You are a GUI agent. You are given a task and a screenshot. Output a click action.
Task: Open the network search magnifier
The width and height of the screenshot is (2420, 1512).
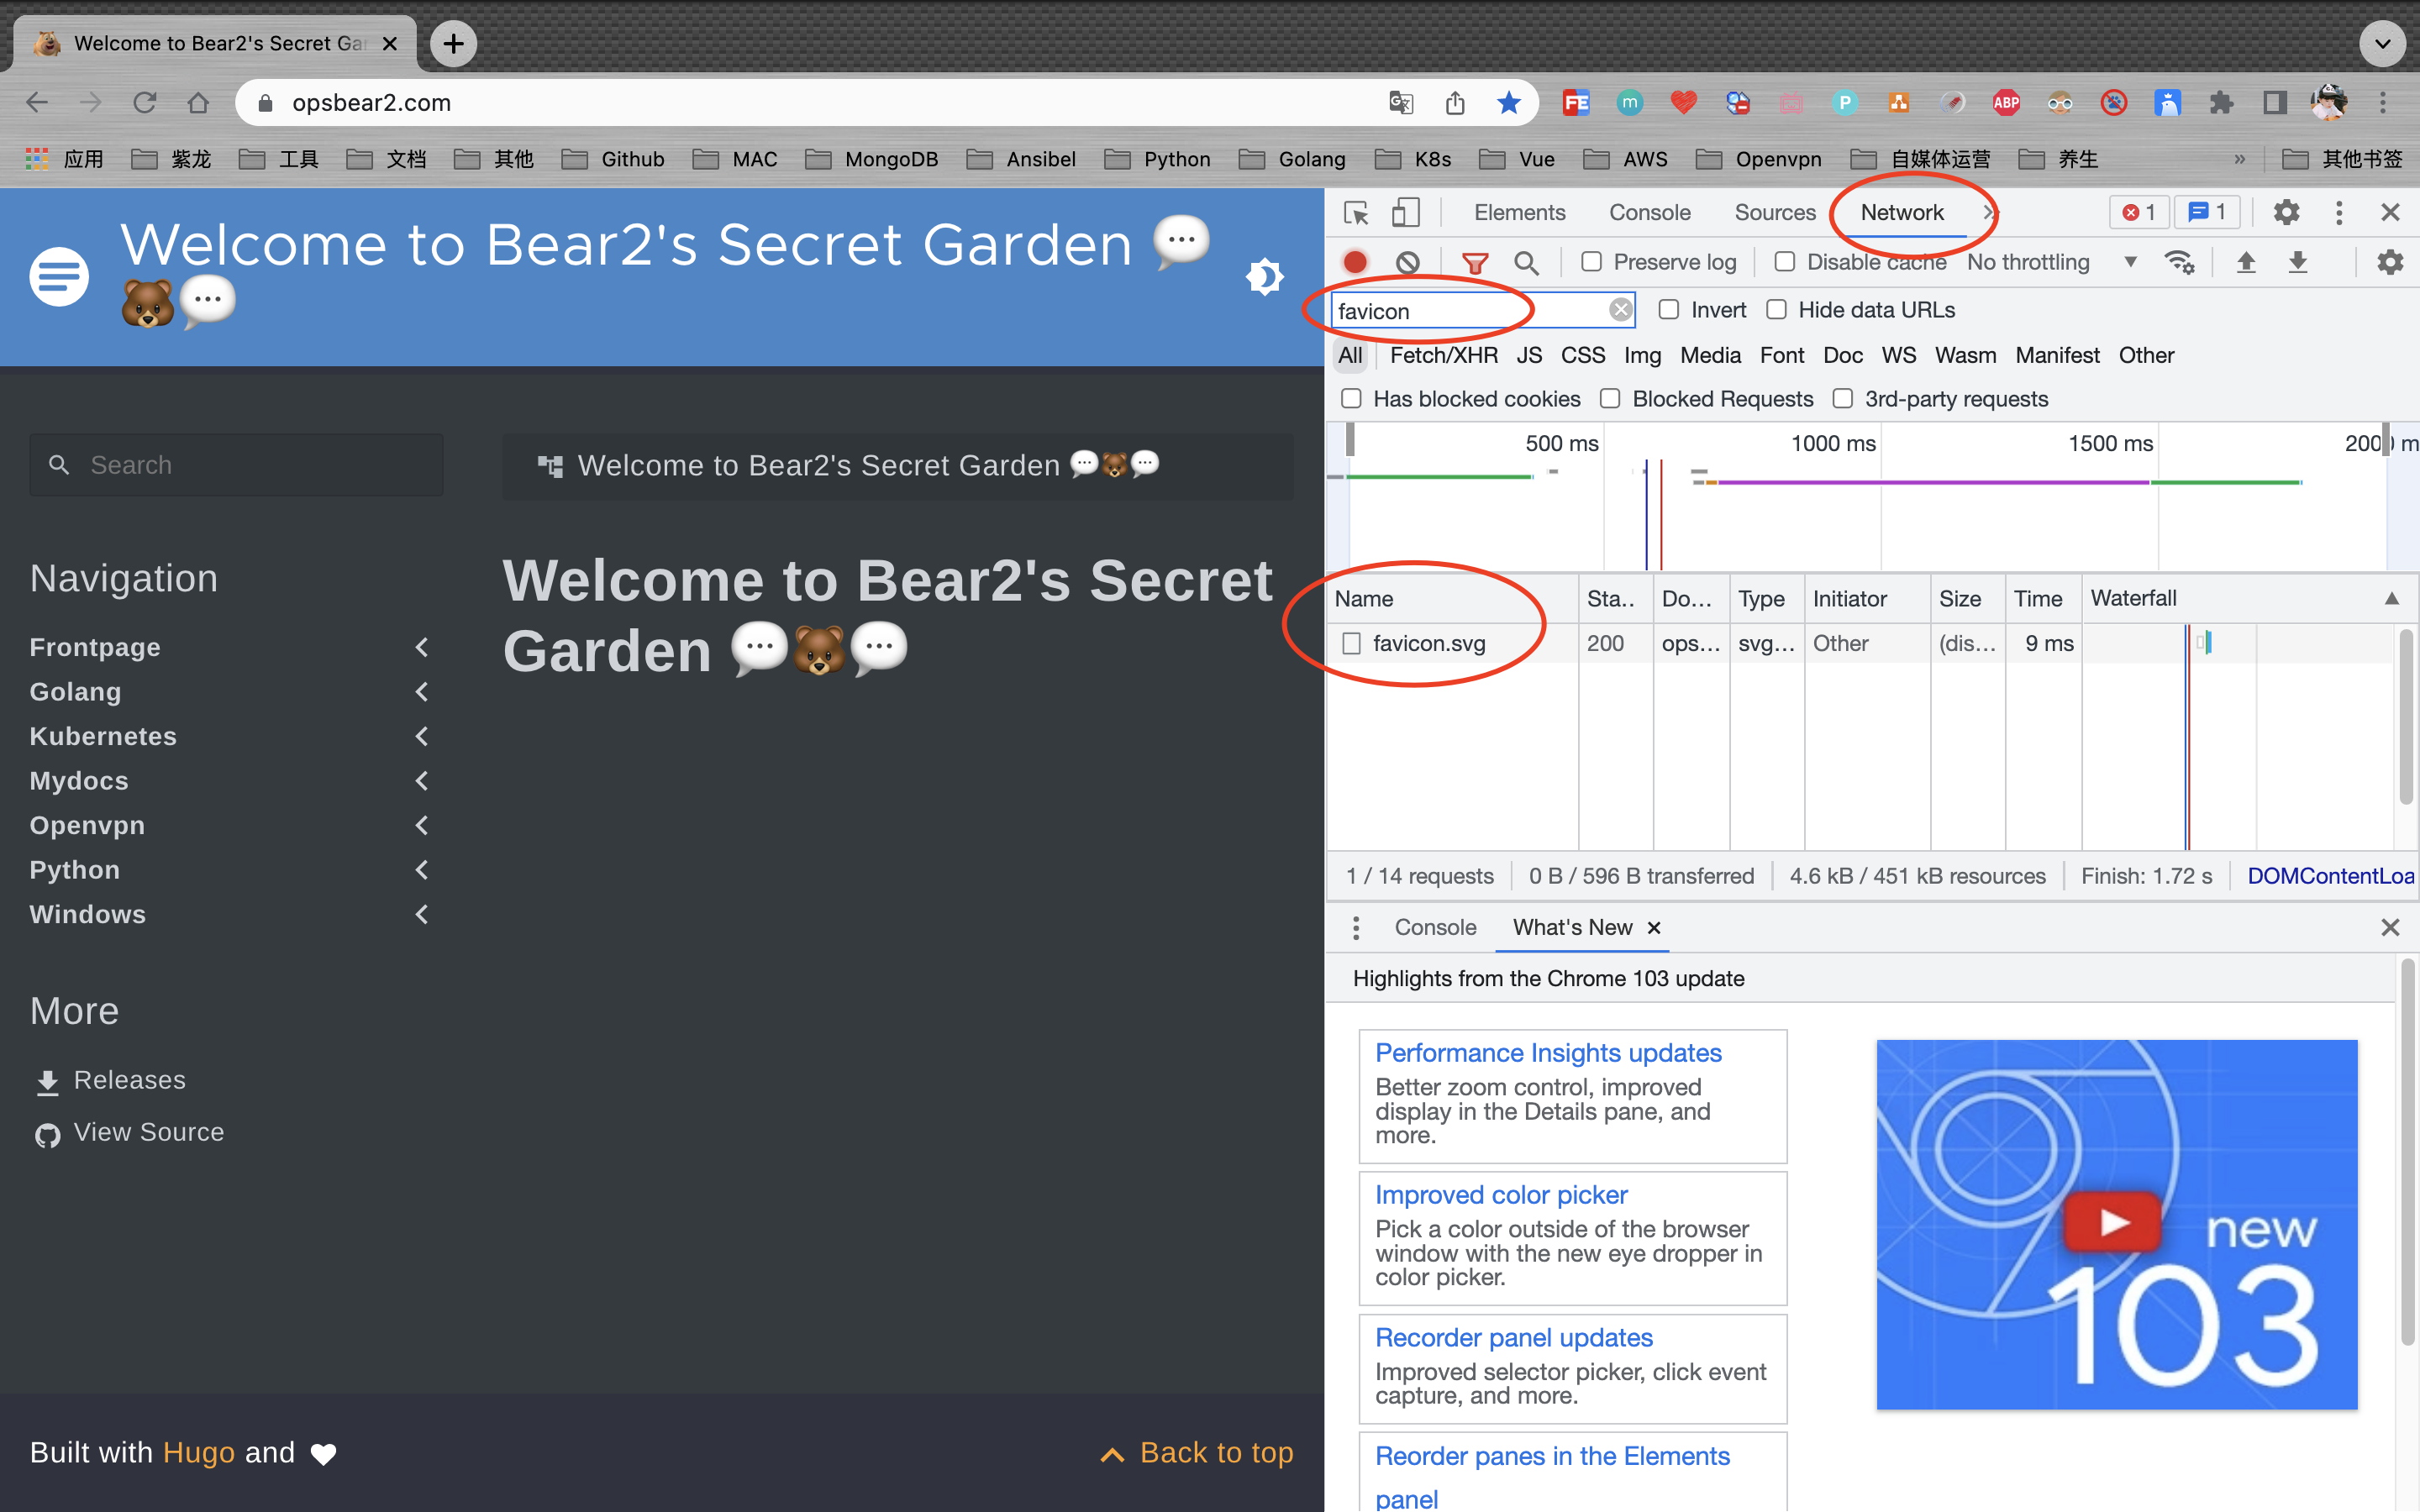point(1525,263)
